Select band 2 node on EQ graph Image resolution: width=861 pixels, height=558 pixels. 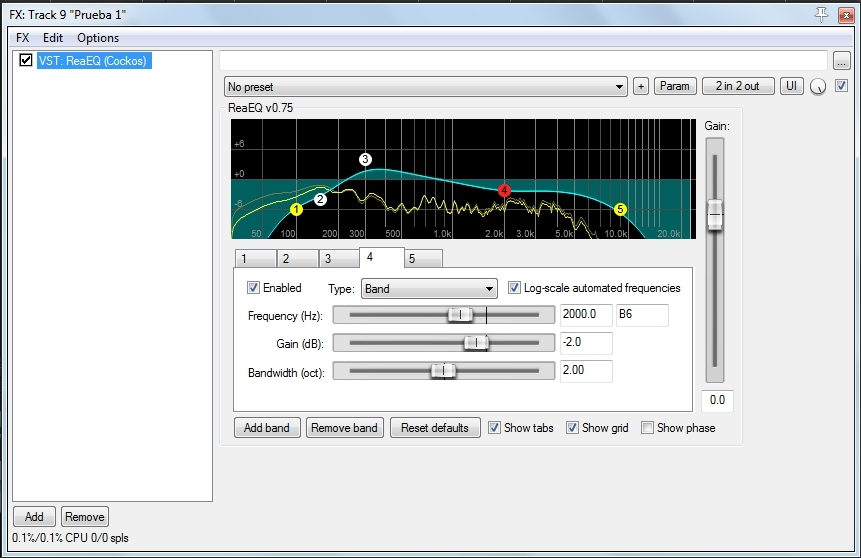tap(320, 199)
